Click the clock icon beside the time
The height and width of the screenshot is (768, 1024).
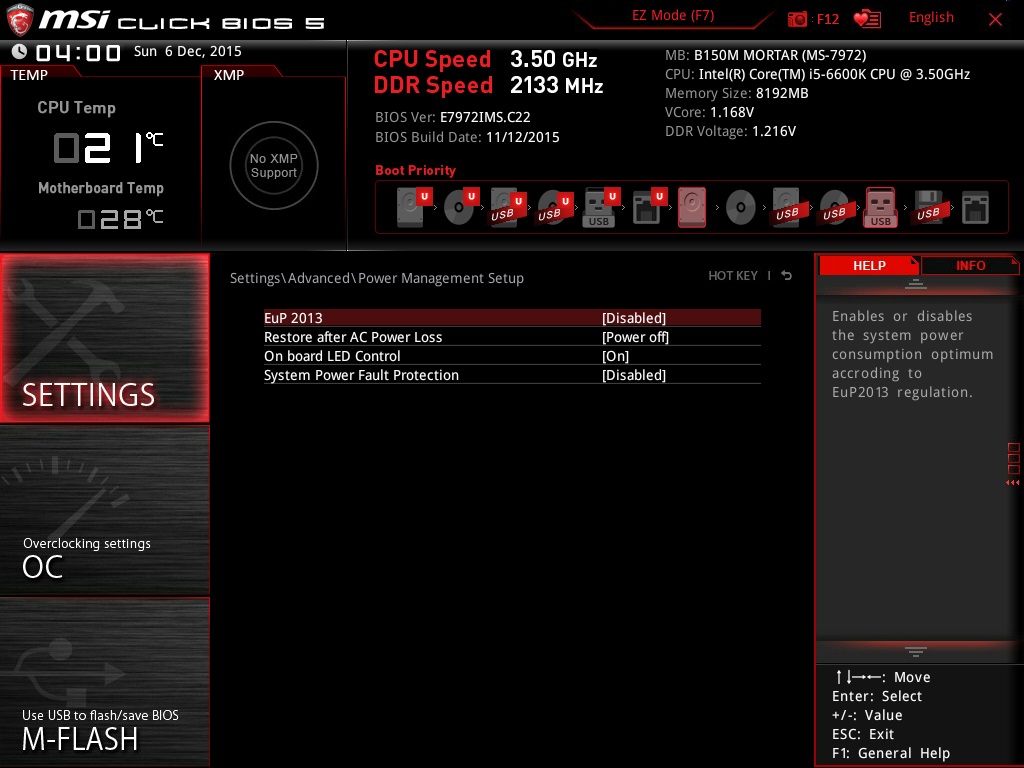[x=20, y=52]
